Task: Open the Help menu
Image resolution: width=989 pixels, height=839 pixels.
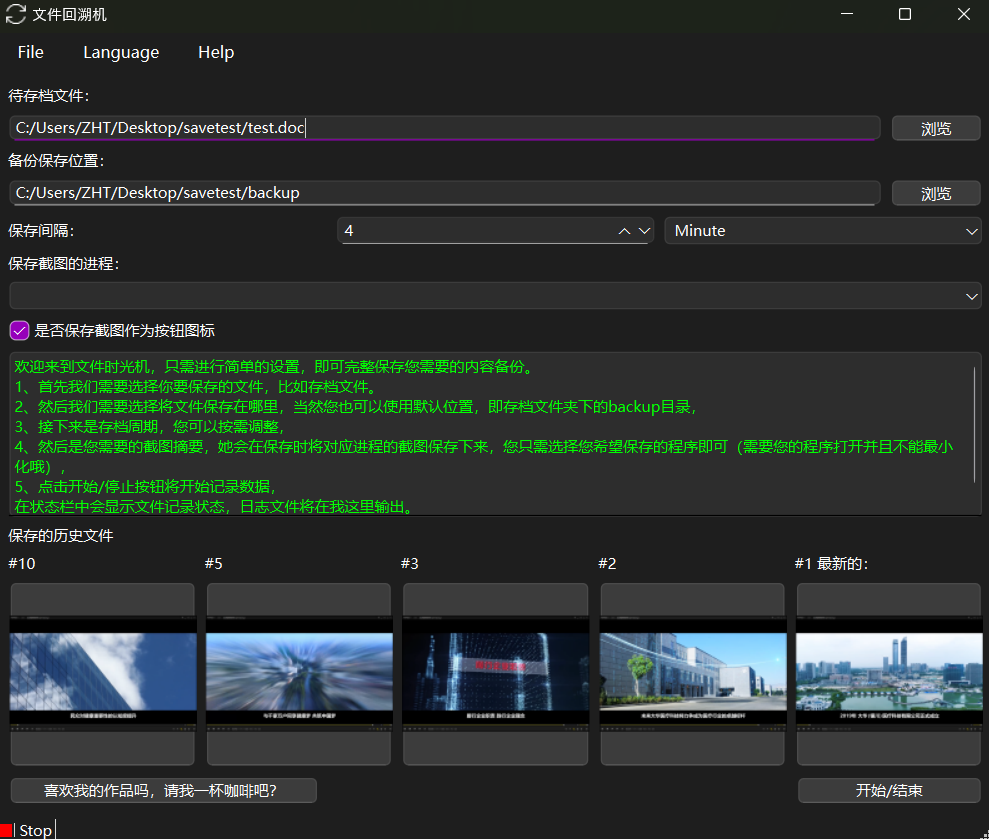Action: click(x=216, y=52)
